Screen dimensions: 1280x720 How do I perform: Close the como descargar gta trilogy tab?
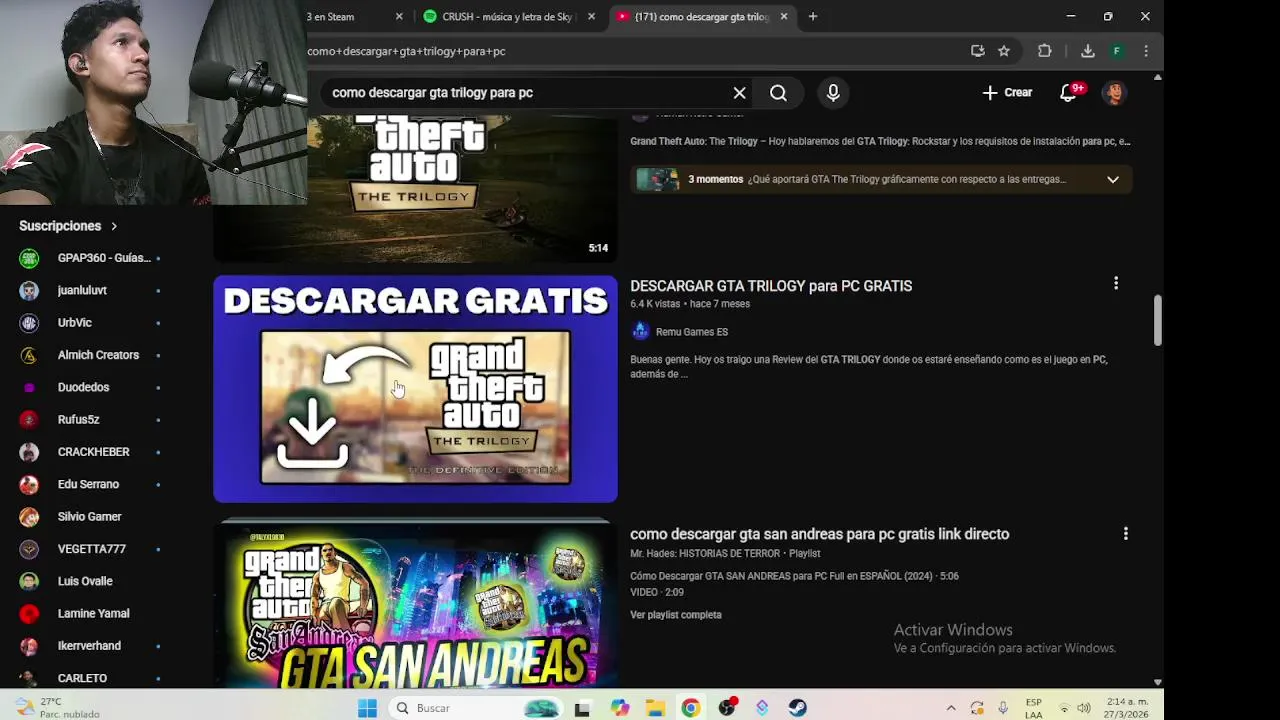point(784,17)
